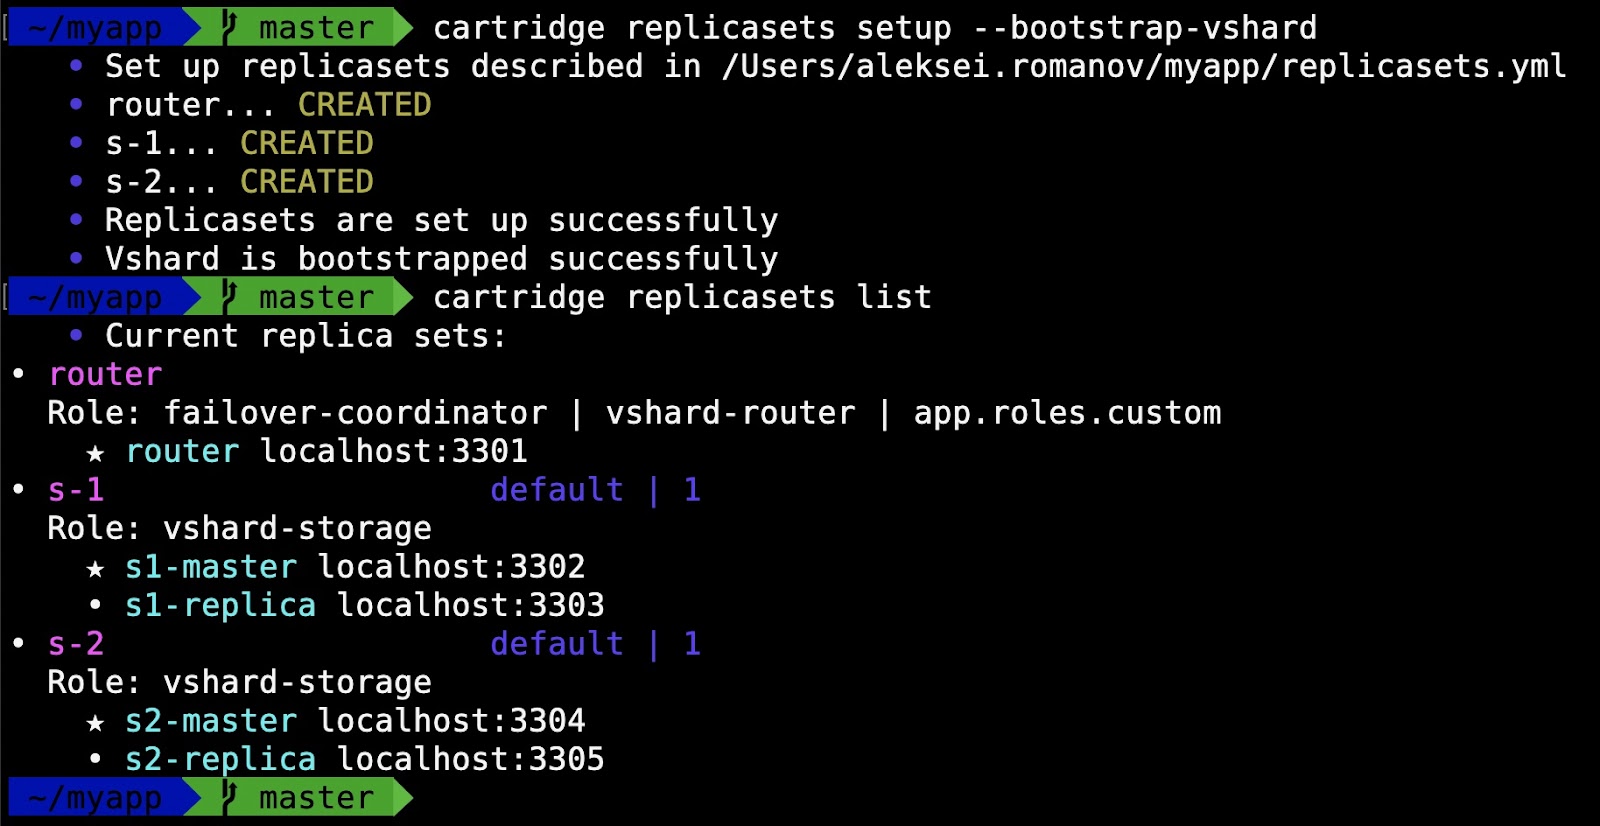Click the star icon beside s1-master

[x=95, y=569]
